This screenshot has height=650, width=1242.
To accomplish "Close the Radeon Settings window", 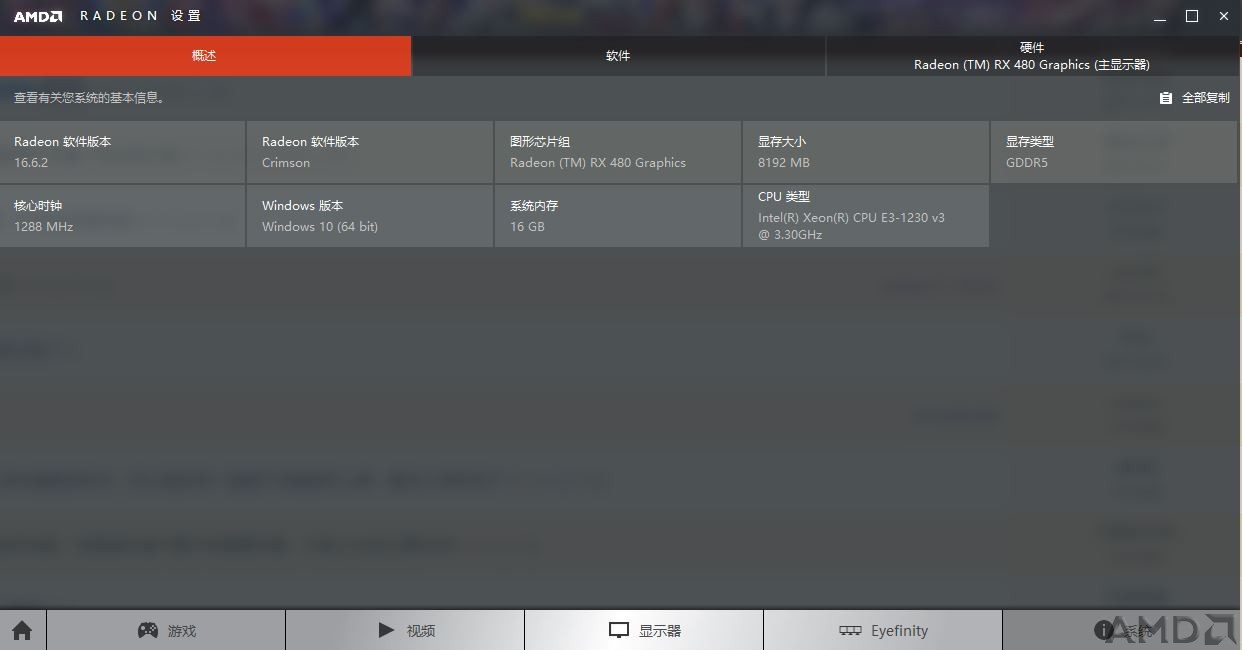I will click(1224, 17).
